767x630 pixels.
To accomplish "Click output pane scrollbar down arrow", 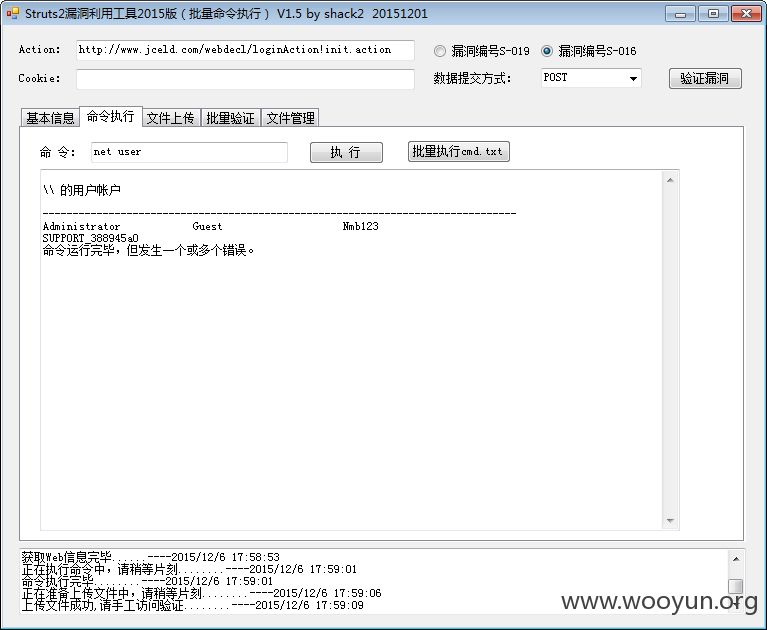I will [670, 521].
